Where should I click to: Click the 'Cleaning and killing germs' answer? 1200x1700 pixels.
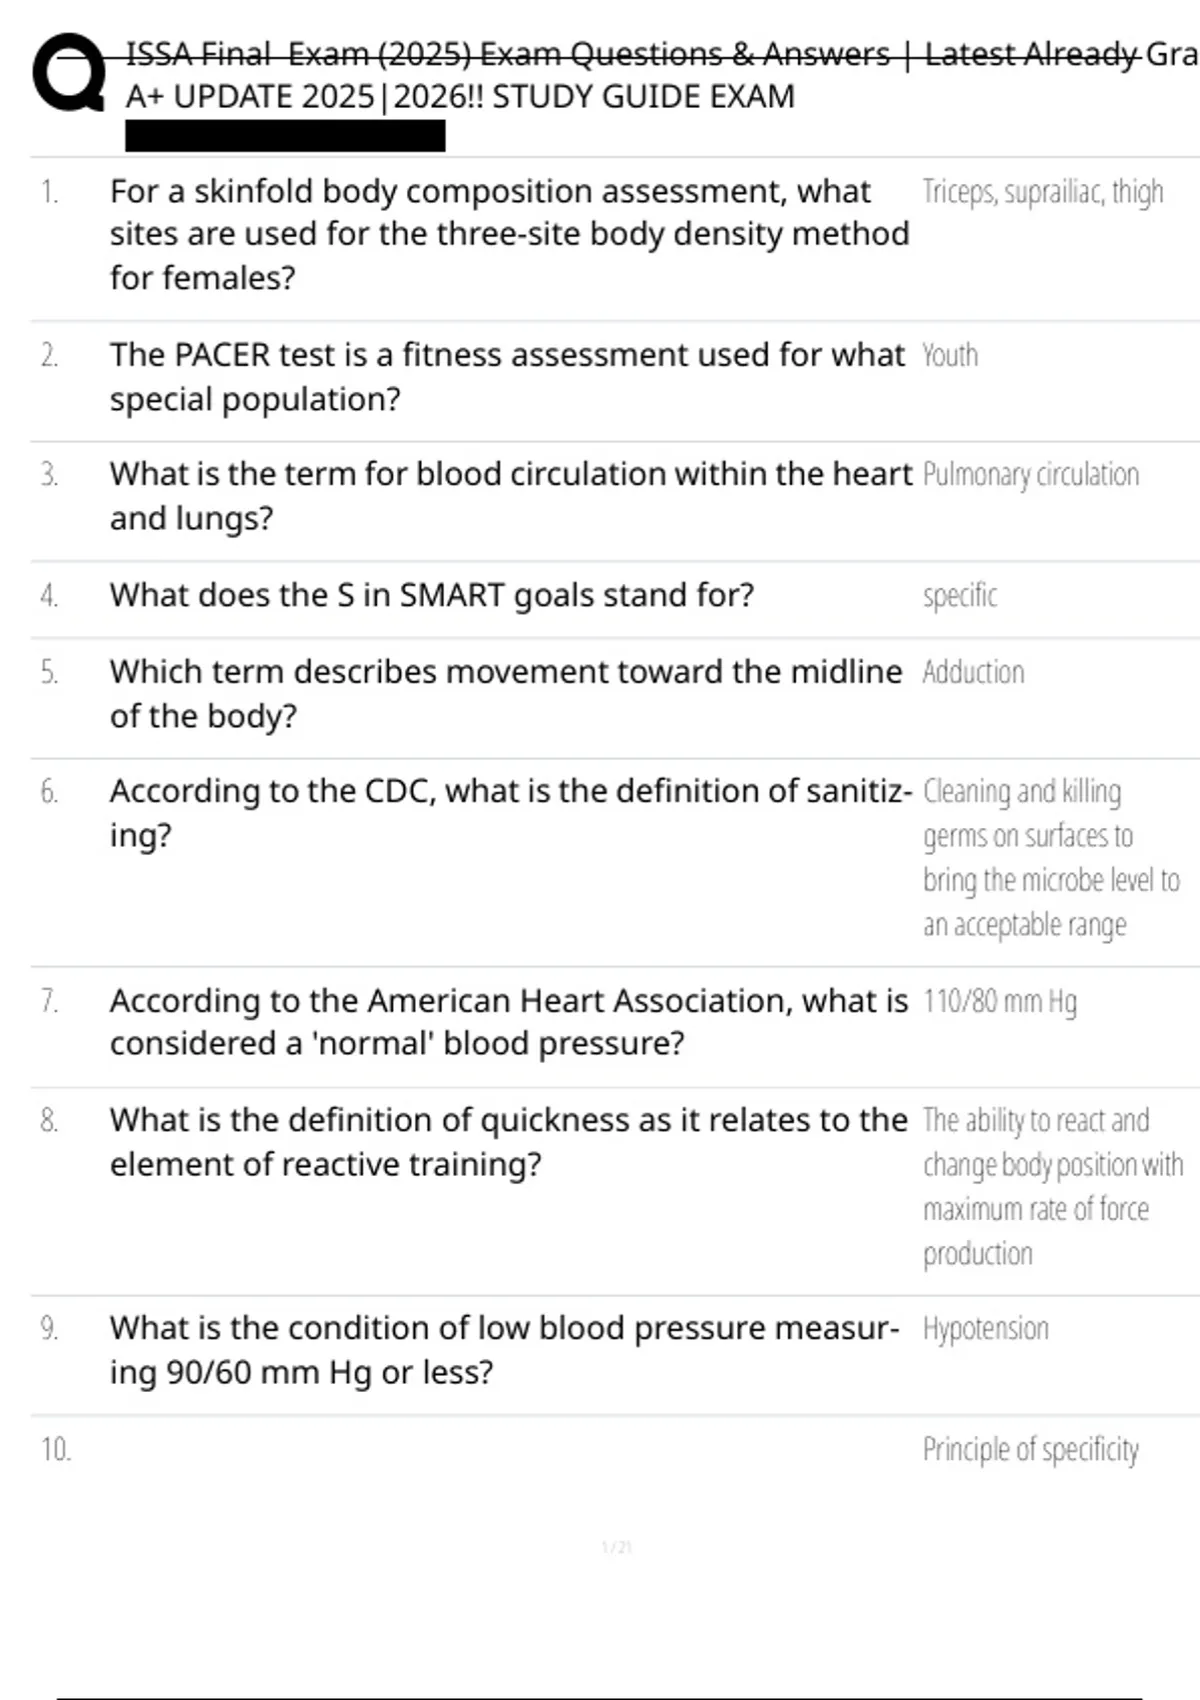tap(1050, 858)
